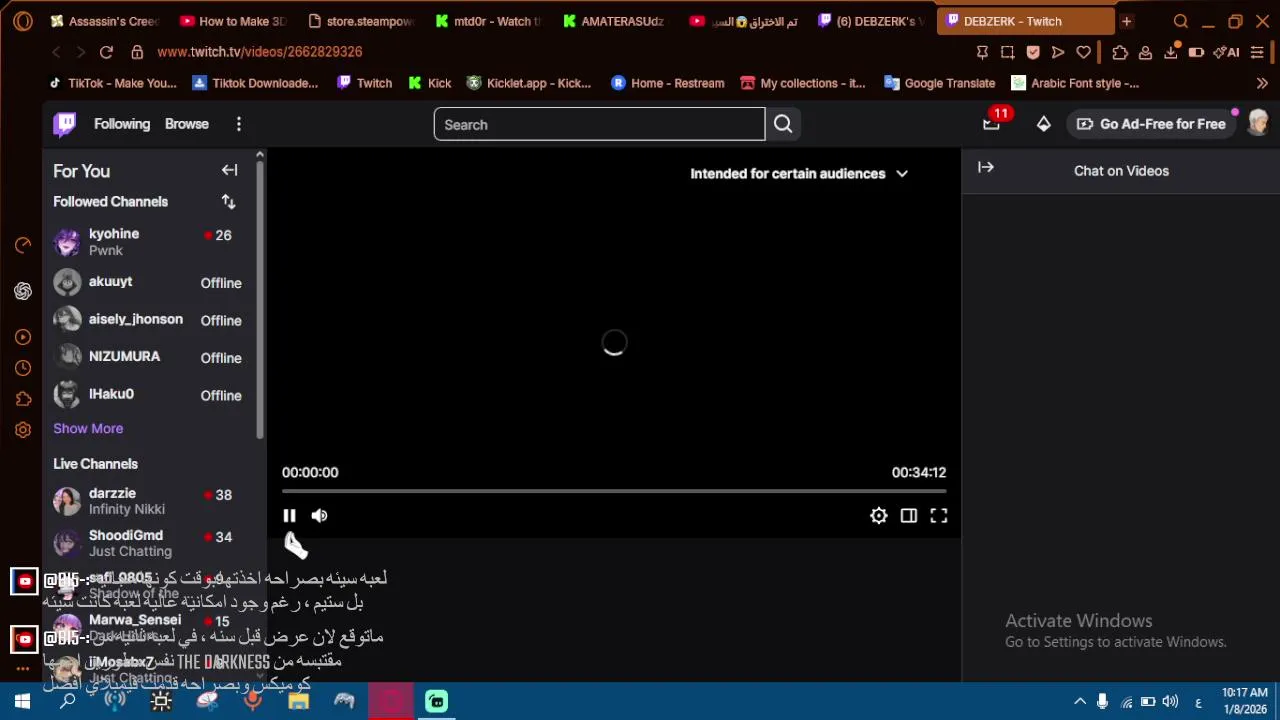
Task: Click padlock site info icon
Action: [137, 52]
